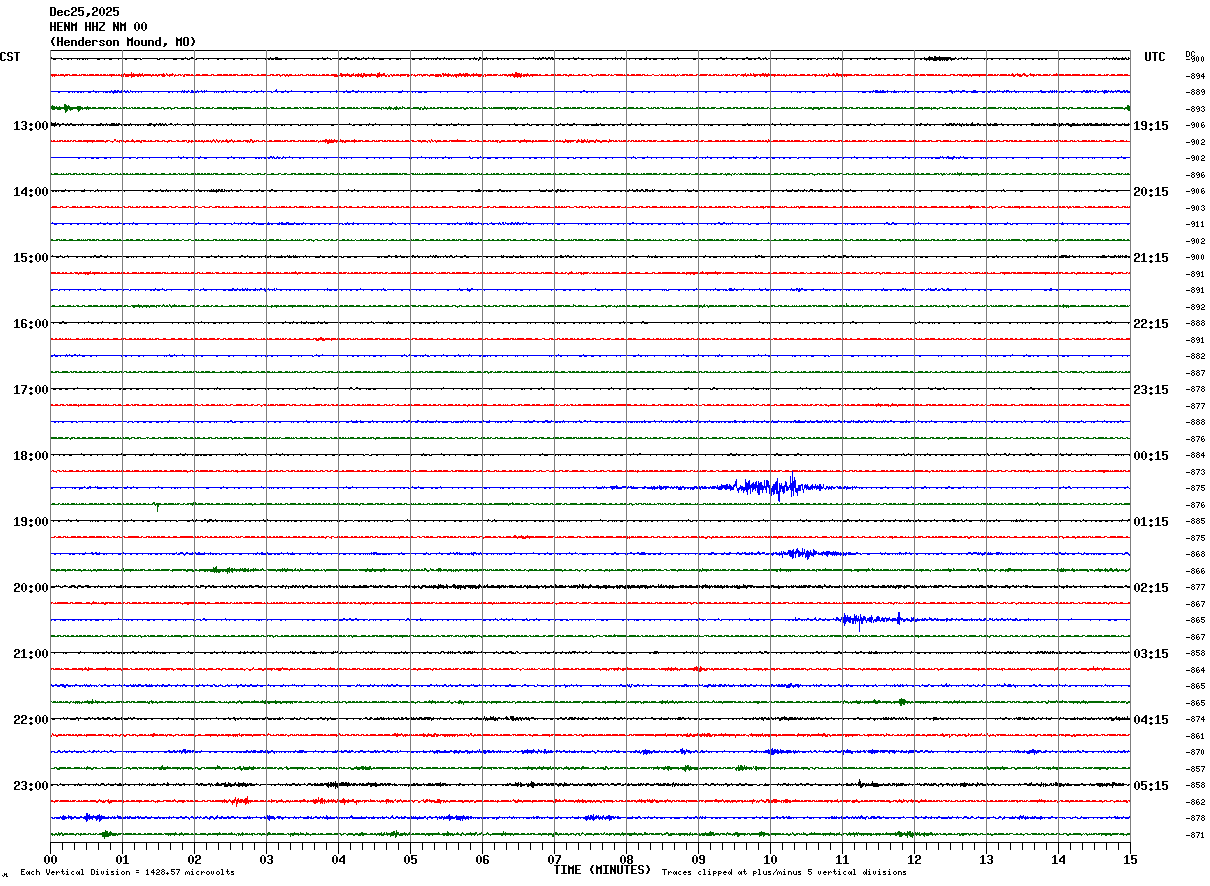Click the DC offset value -893
The height and width of the screenshot is (886, 1210).
[x=1195, y=109]
